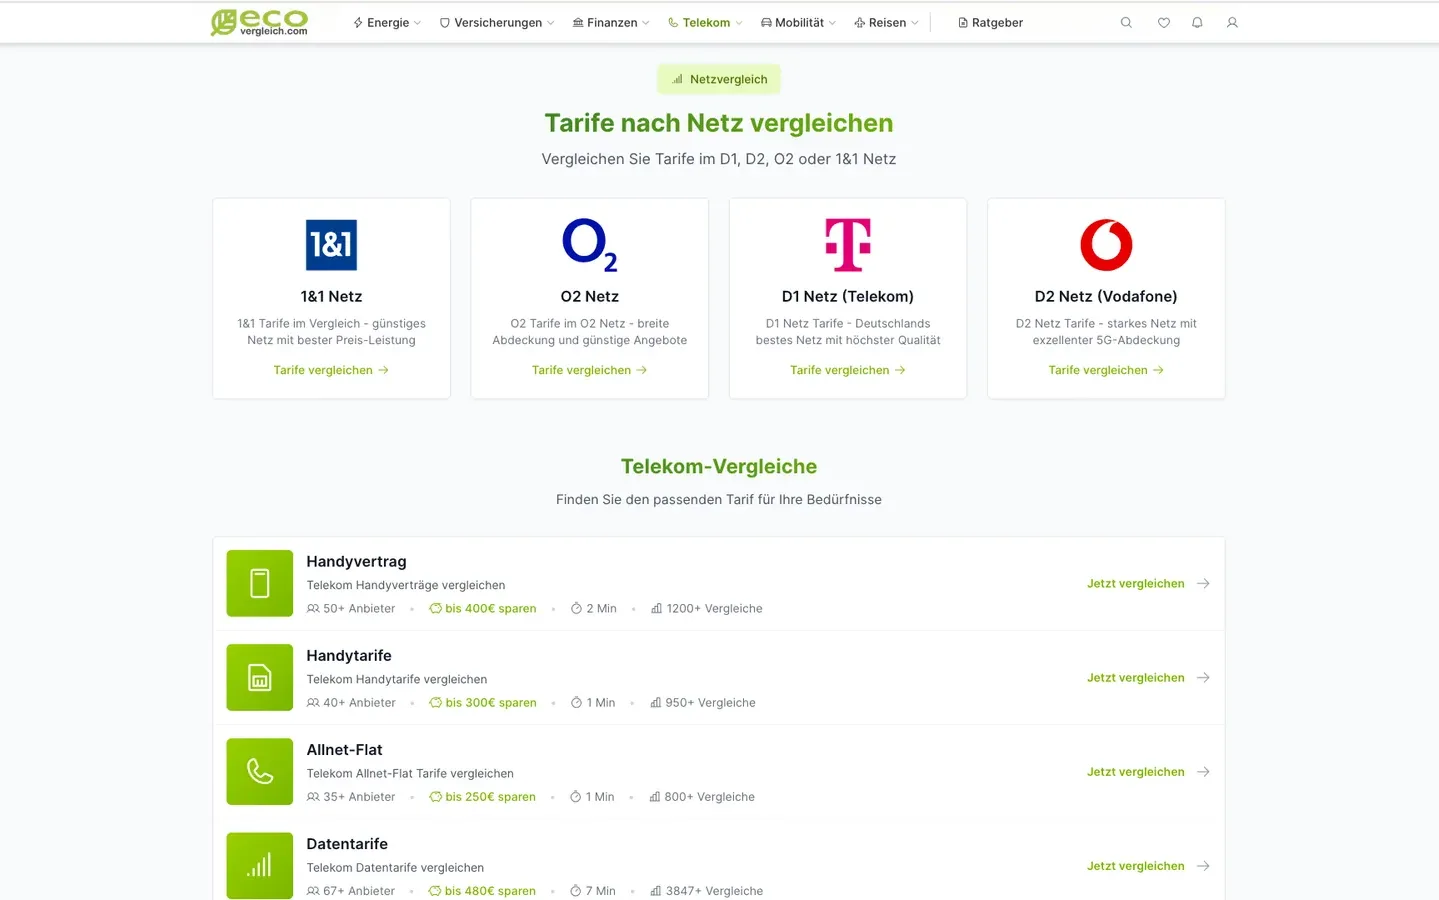Click '950+ Vergleiche' stat
This screenshot has height=900, width=1439.
point(703,703)
